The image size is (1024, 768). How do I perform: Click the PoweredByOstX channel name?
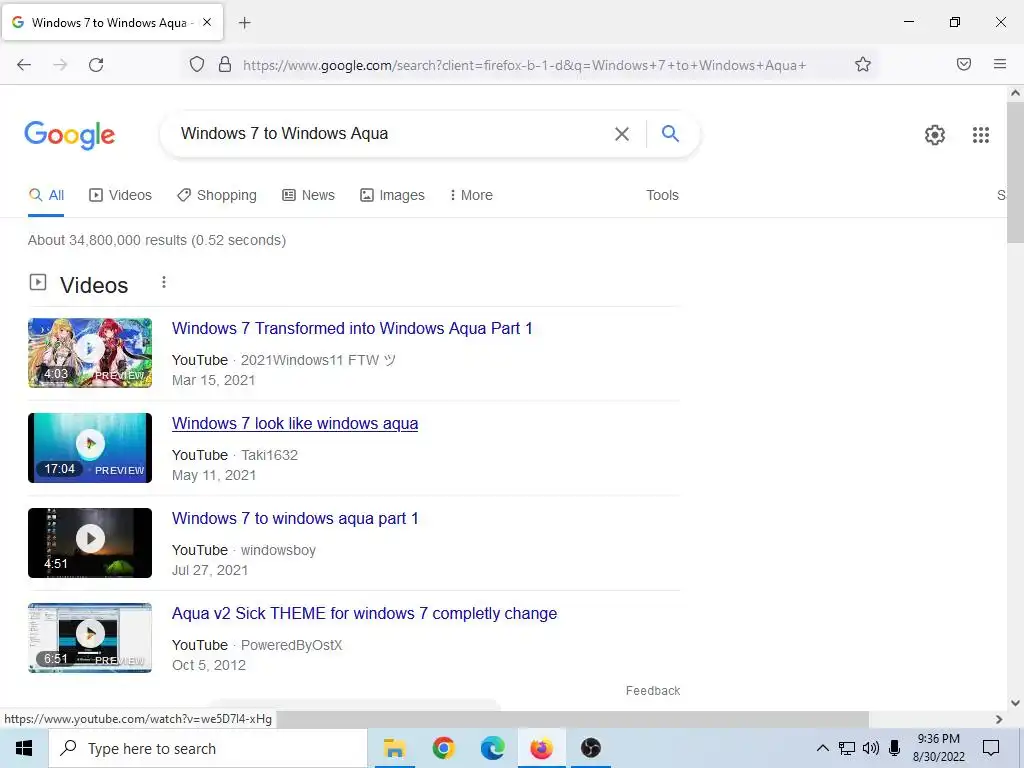[291, 645]
